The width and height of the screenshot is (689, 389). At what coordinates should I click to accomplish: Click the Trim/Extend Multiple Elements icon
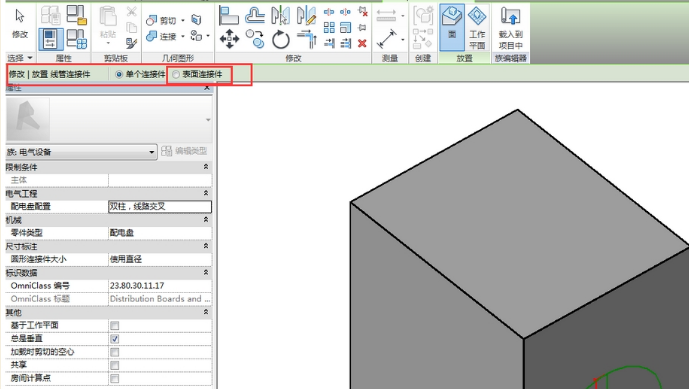(x=346, y=43)
